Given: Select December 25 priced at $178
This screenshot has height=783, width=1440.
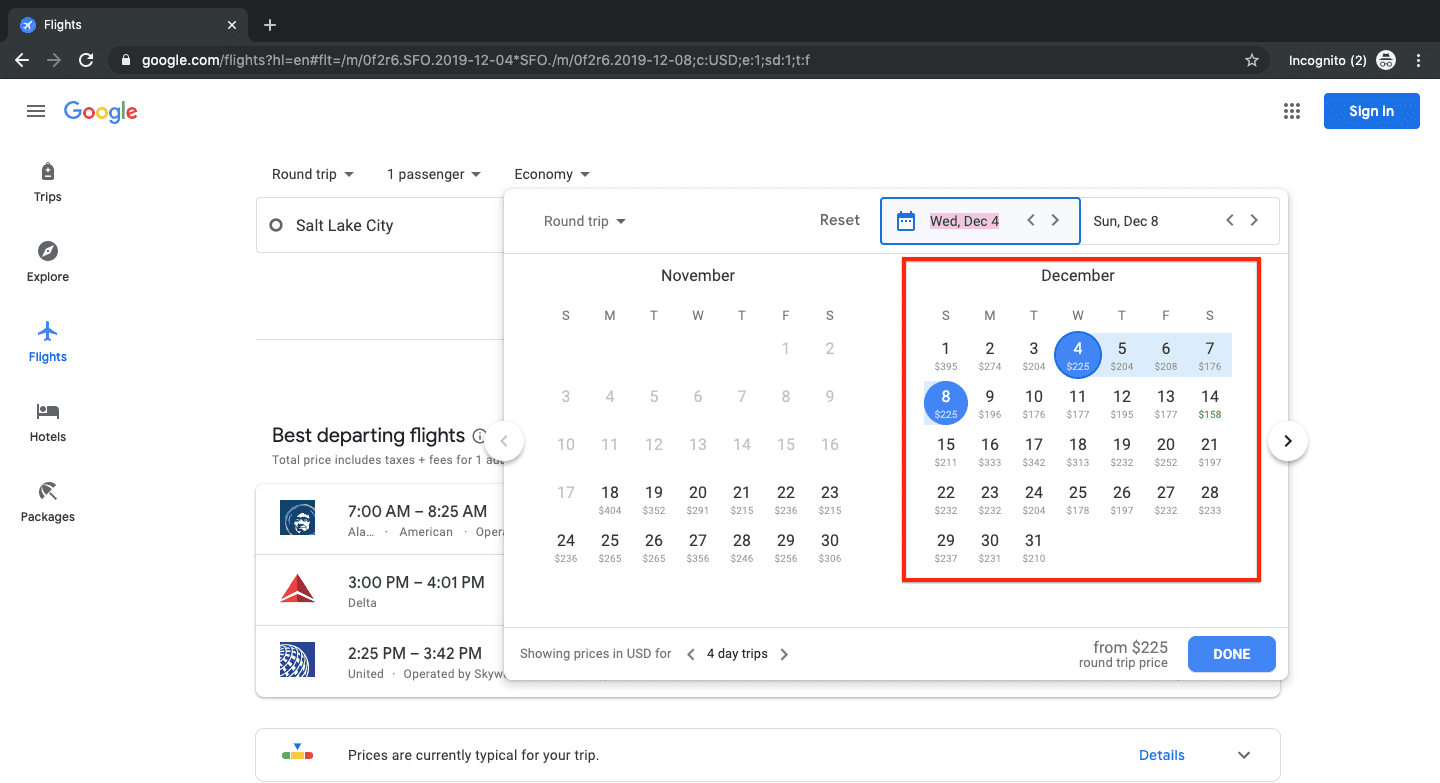Looking at the screenshot, I should 1078,498.
